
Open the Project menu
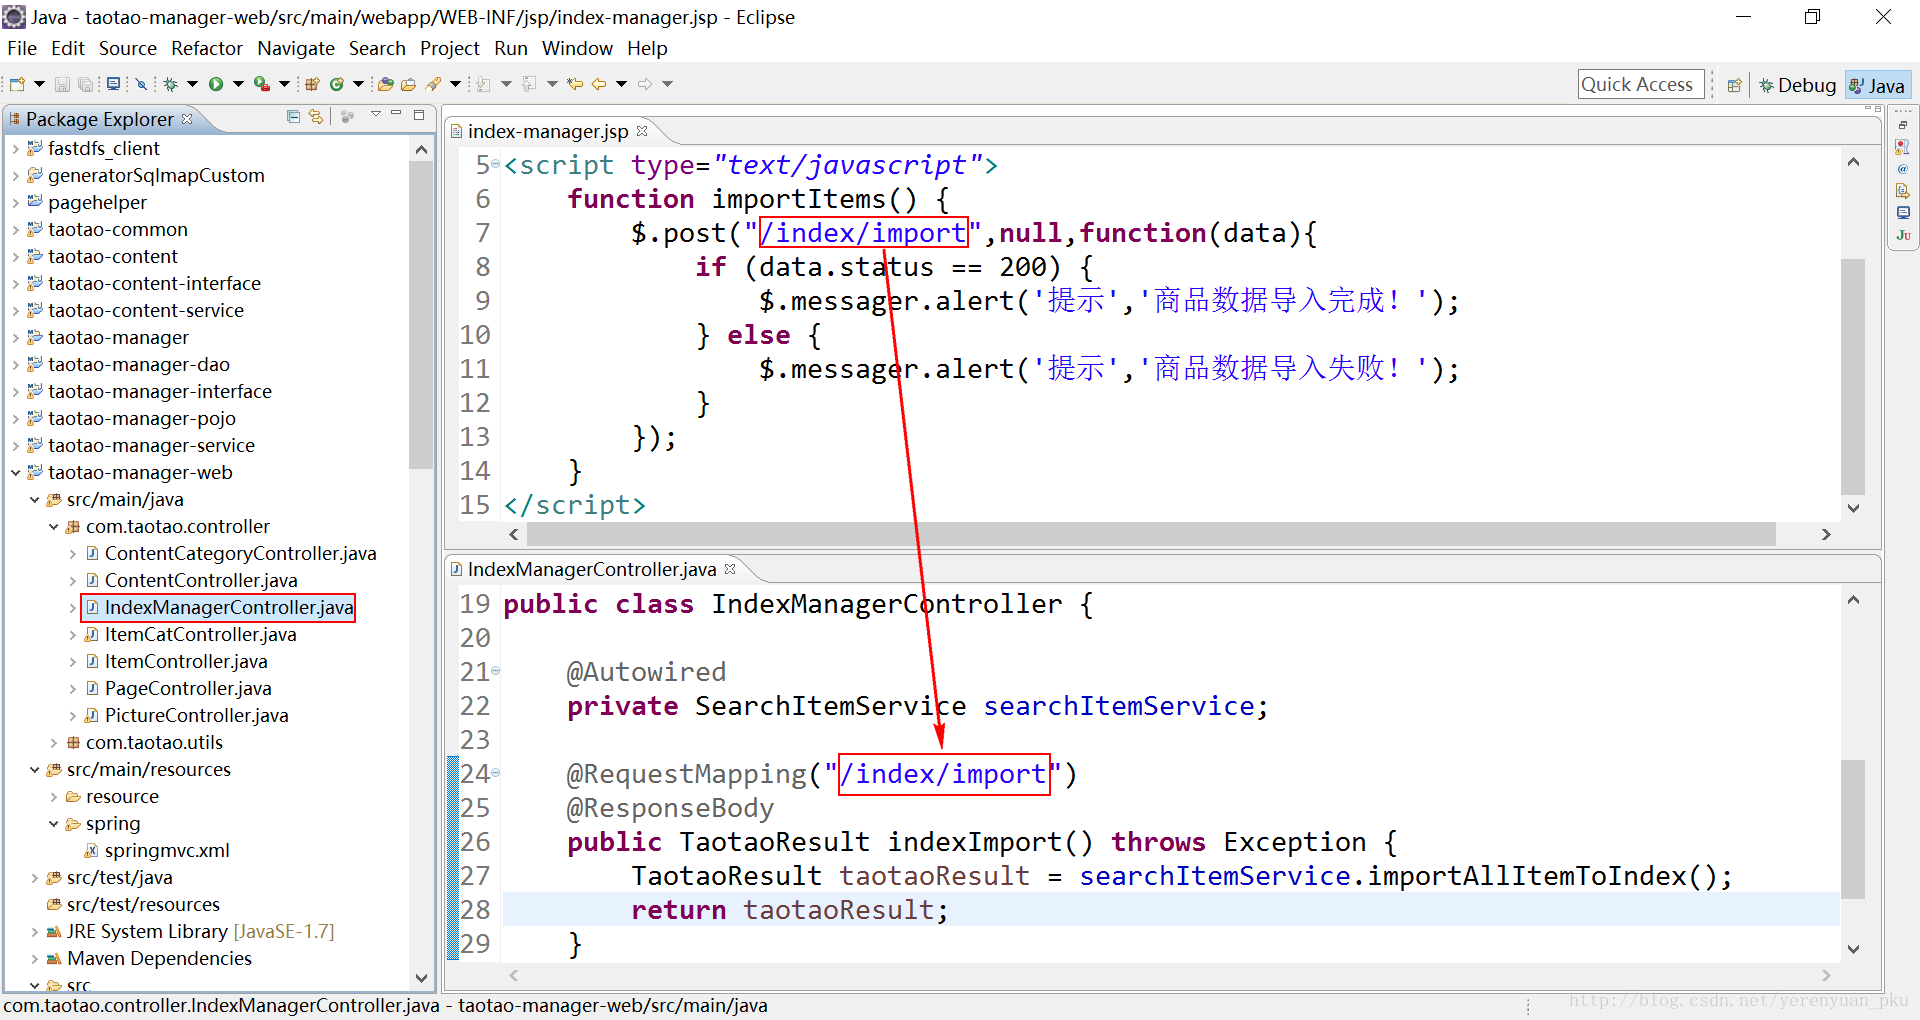[x=449, y=48]
